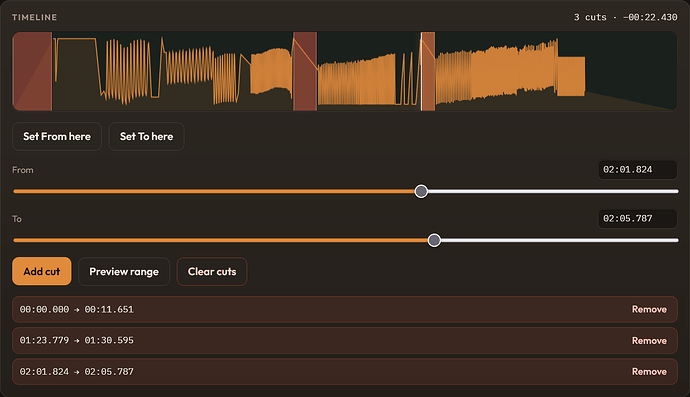Preview the selected range
The image size is (690, 397).
pyautogui.click(x=124, y=271)
